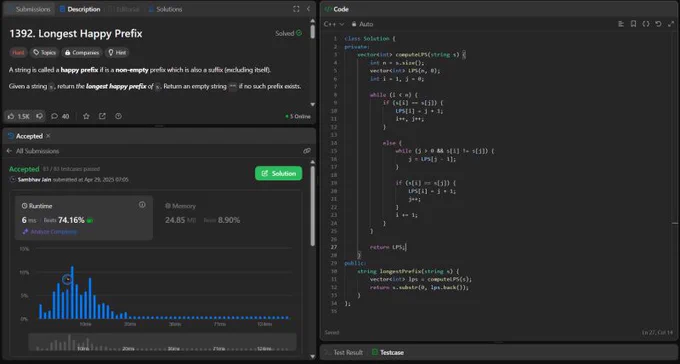
Task: Click the Analyze Complexity link
Action: point(50,232)
